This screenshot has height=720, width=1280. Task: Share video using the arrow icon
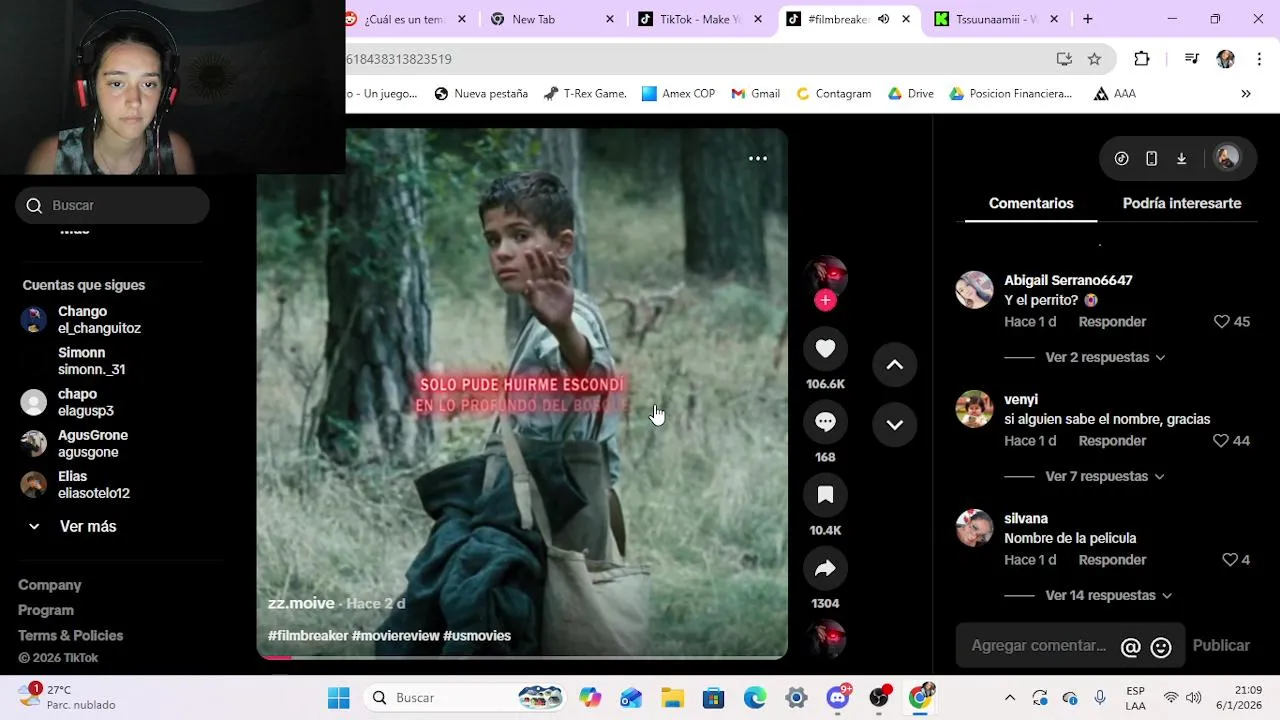[825, 568]
